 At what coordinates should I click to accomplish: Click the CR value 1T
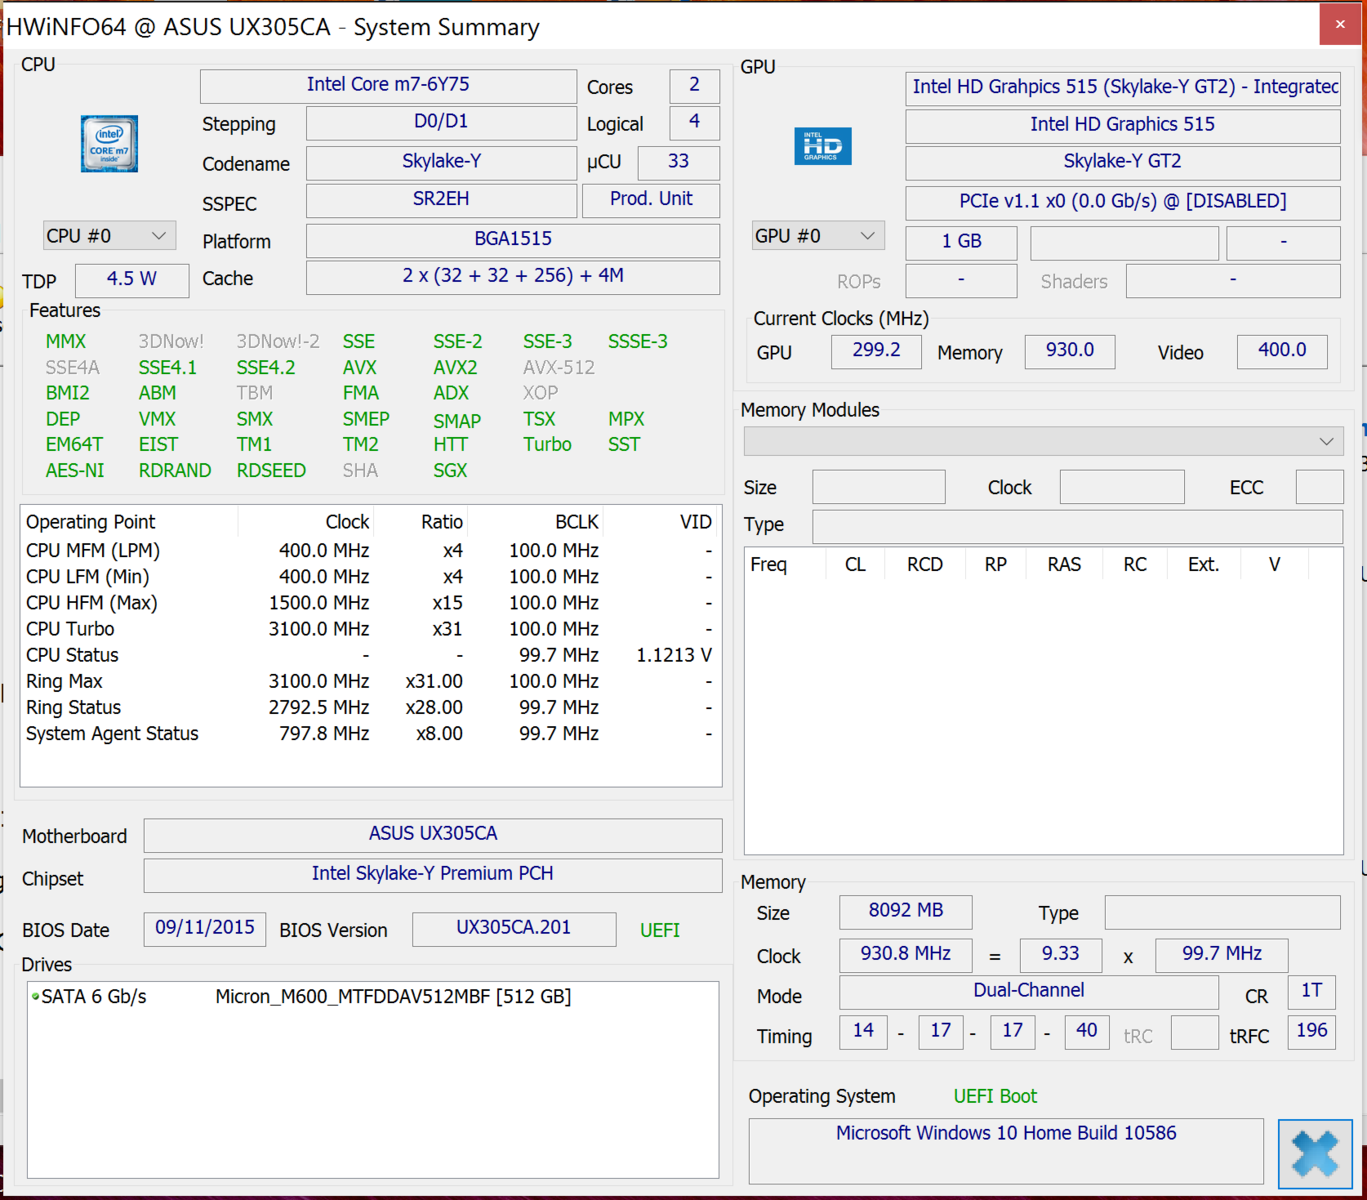[x=1311, y=992]
